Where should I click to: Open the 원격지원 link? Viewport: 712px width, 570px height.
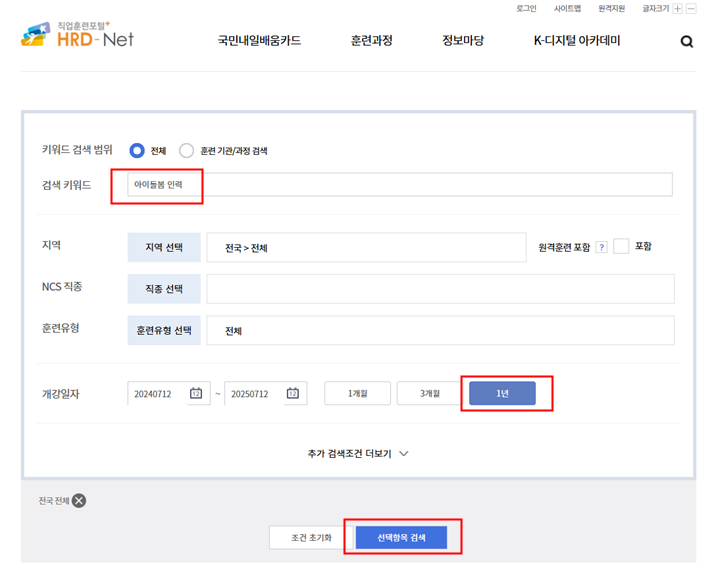tap(612, 9)
